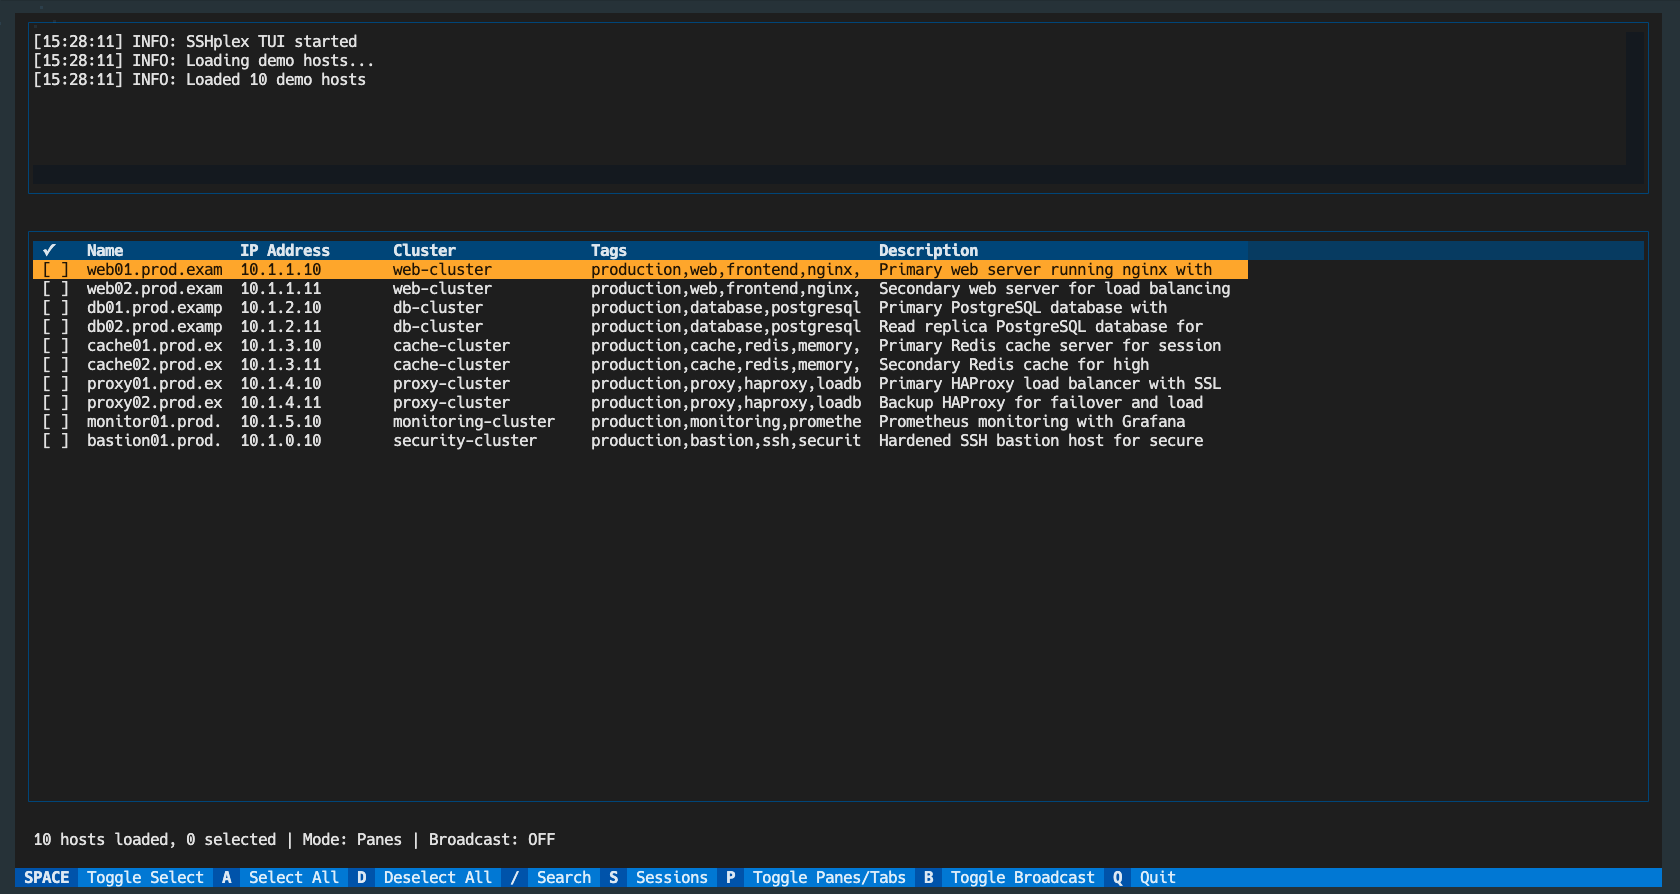Click IP address 10.1.3.10

[x=281, y=346]
